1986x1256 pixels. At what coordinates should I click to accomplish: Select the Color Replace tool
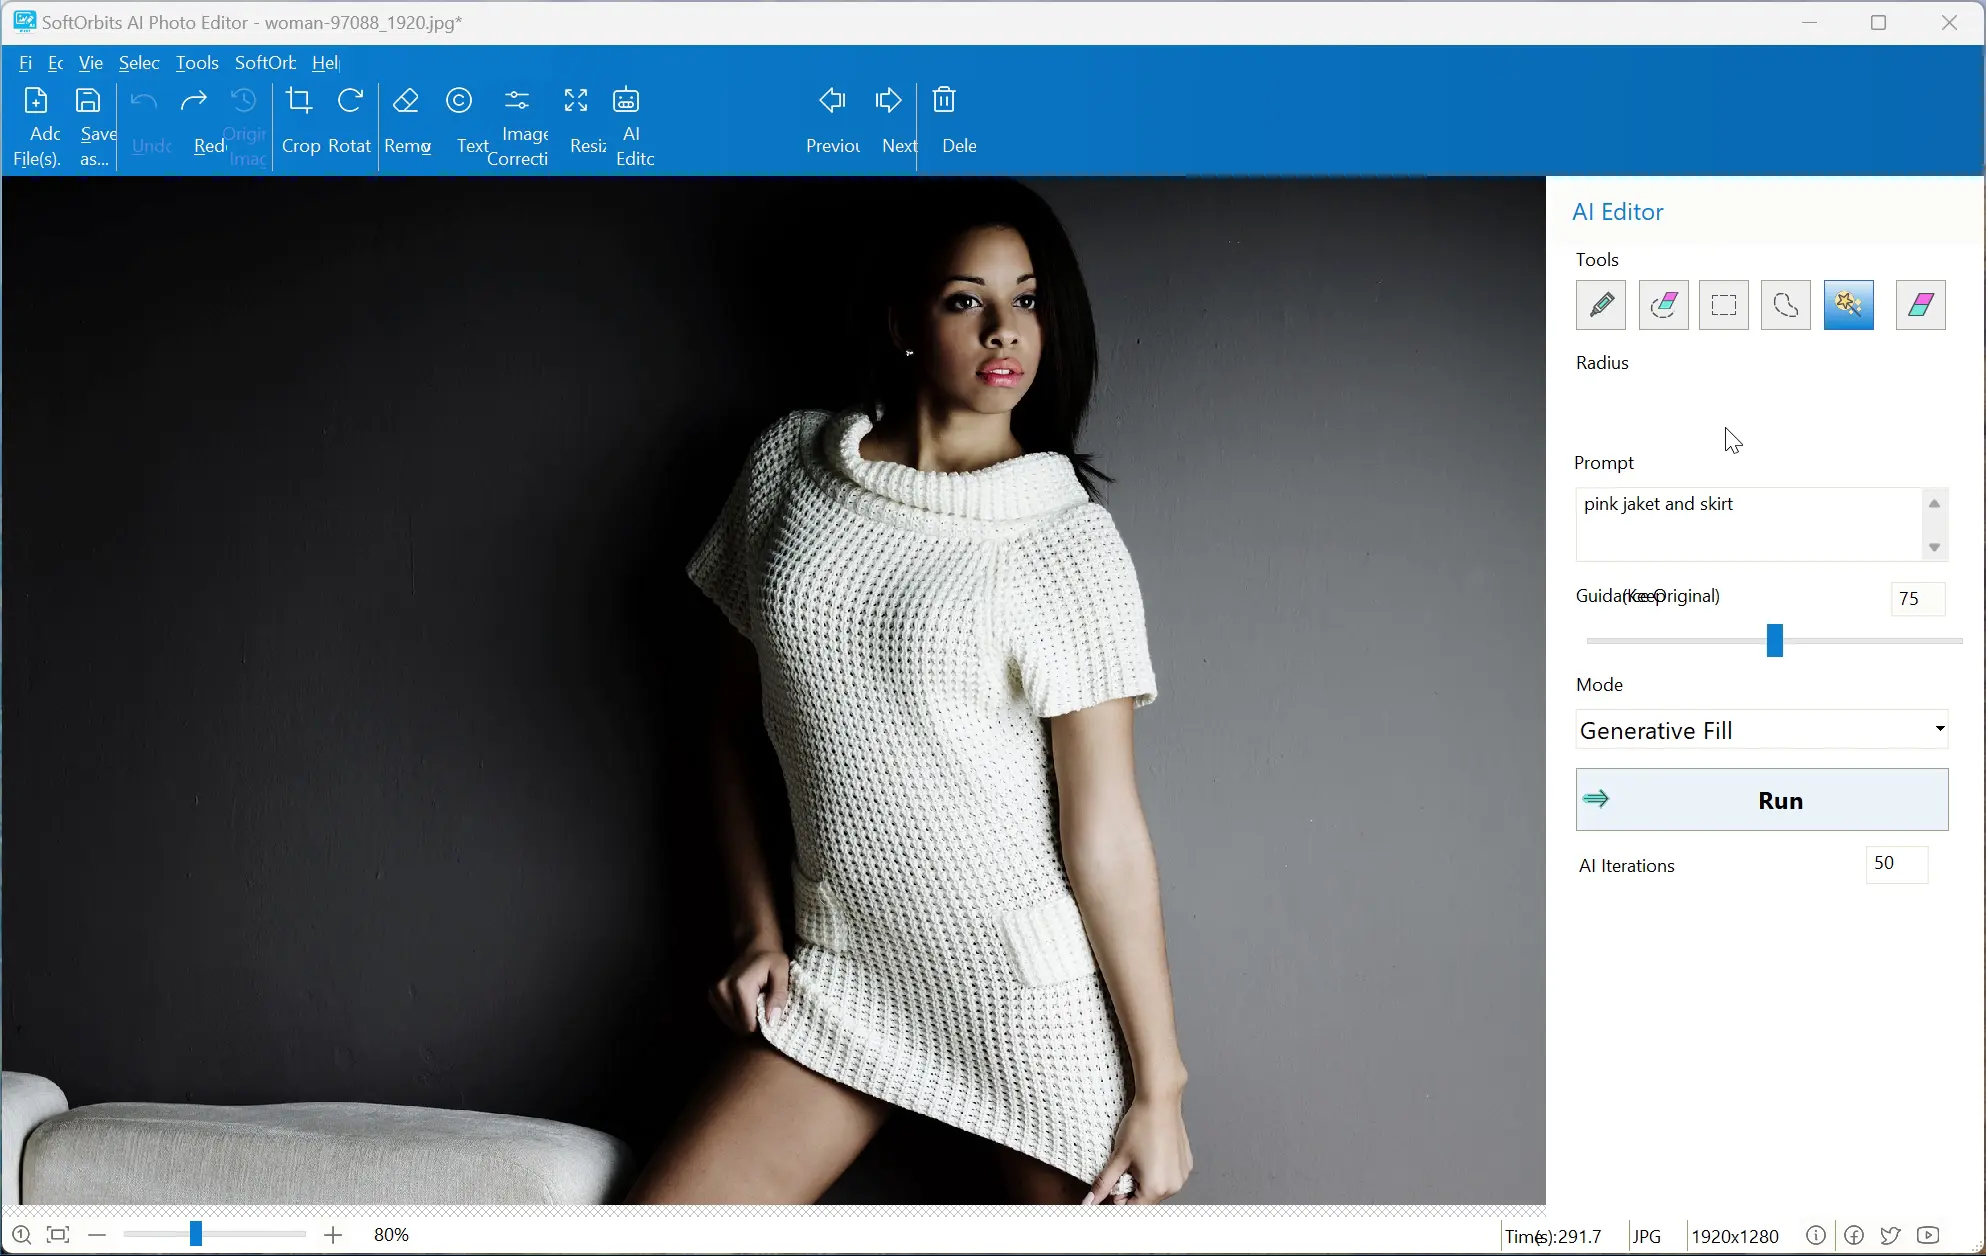1921,304
